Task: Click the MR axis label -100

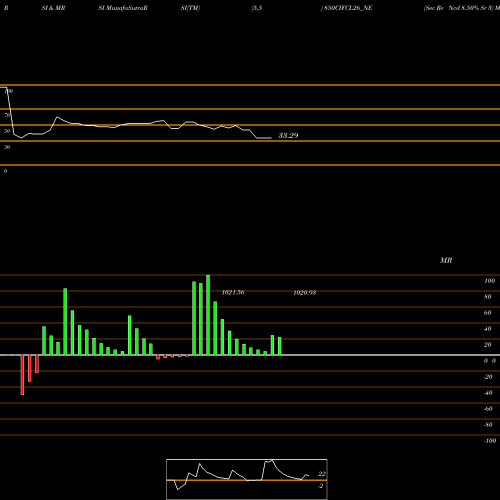Action: [x=490, y=441]
